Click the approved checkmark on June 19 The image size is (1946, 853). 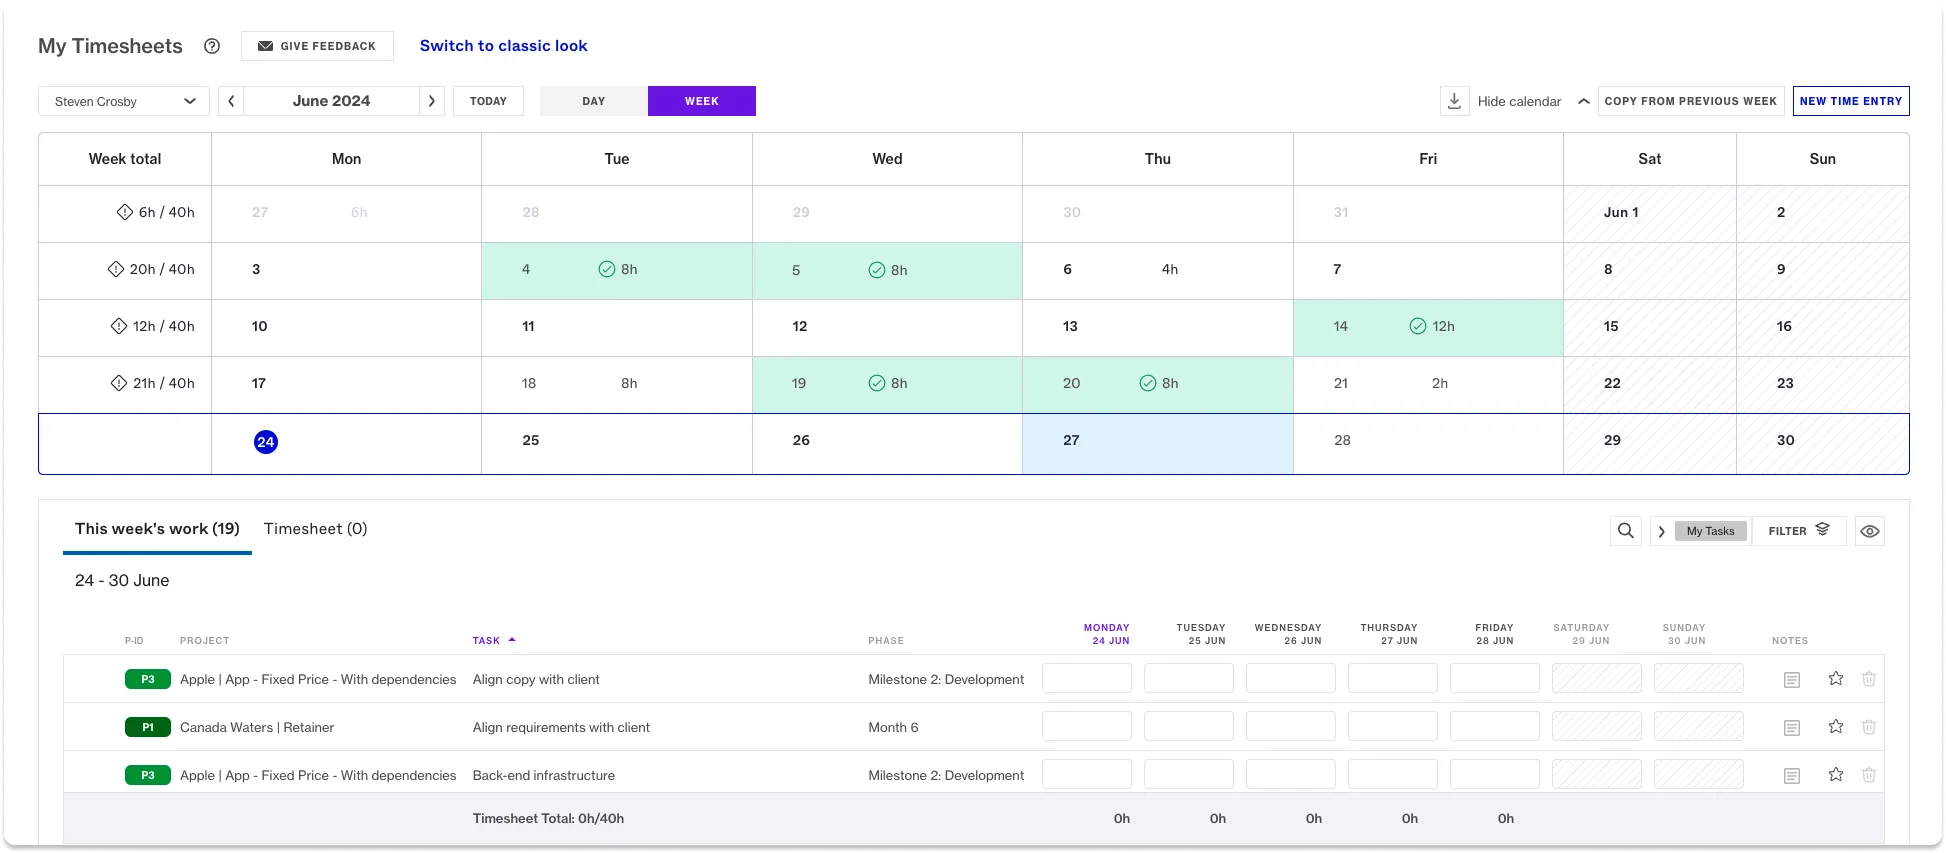click(x=877, y=383)
